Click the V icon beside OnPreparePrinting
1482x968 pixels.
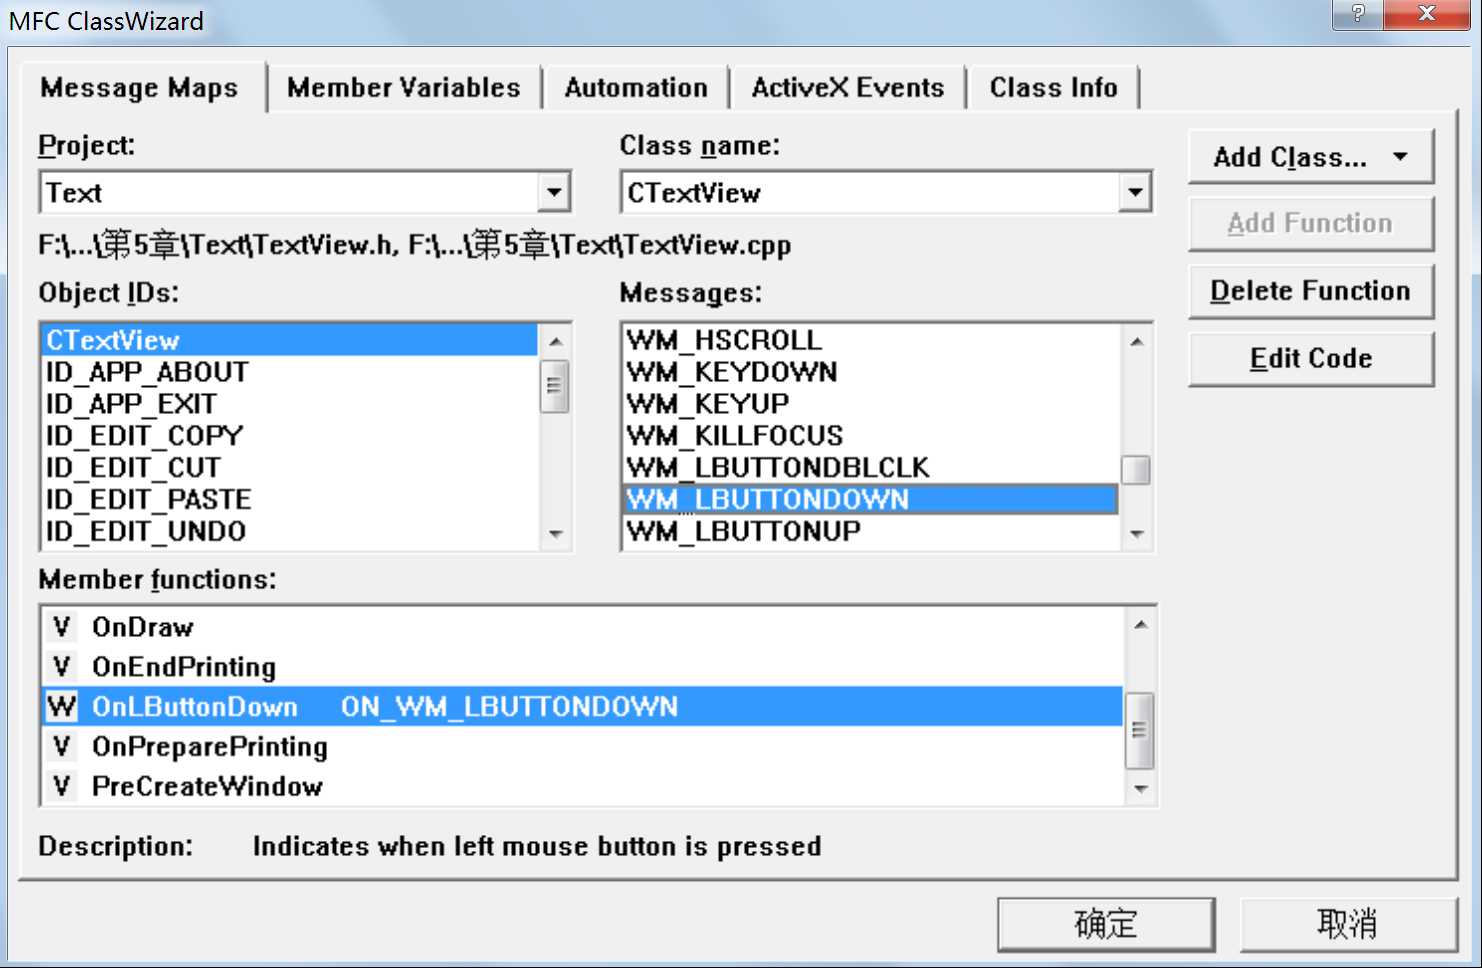(62, 747)
